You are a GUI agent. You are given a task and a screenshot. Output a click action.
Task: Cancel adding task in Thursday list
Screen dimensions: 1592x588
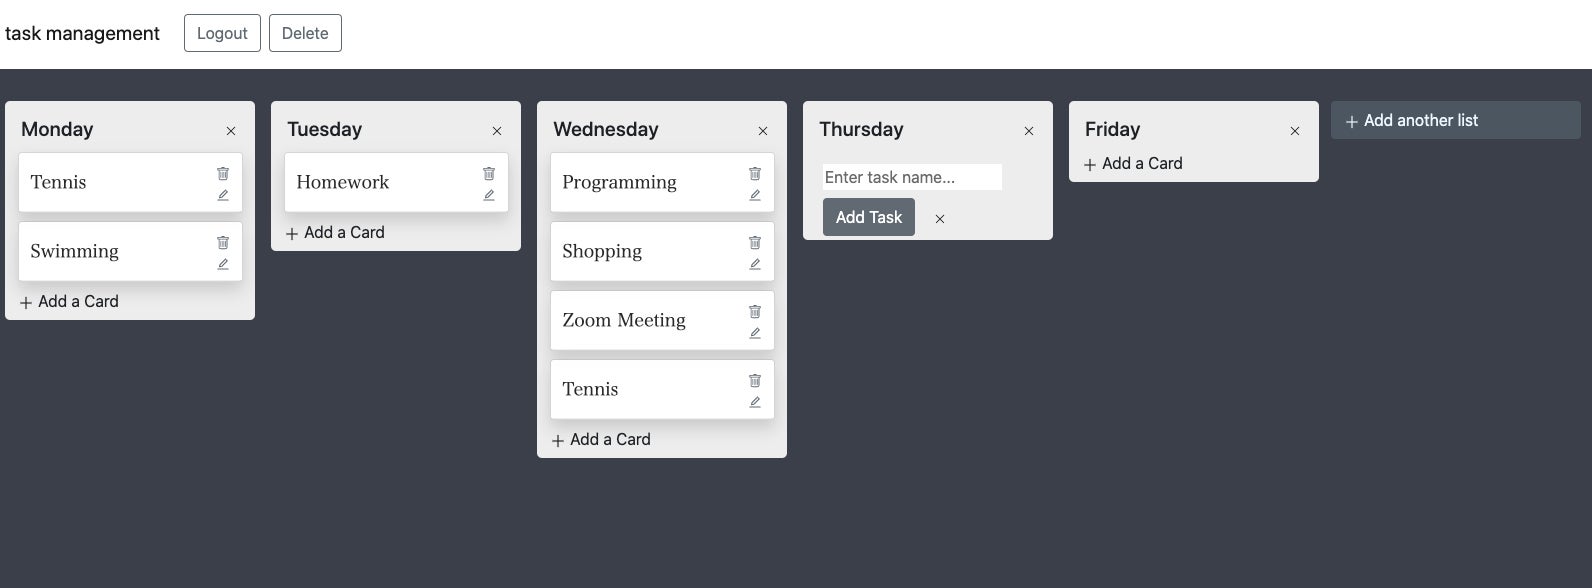pyautogui.click(x=940, y=219)
